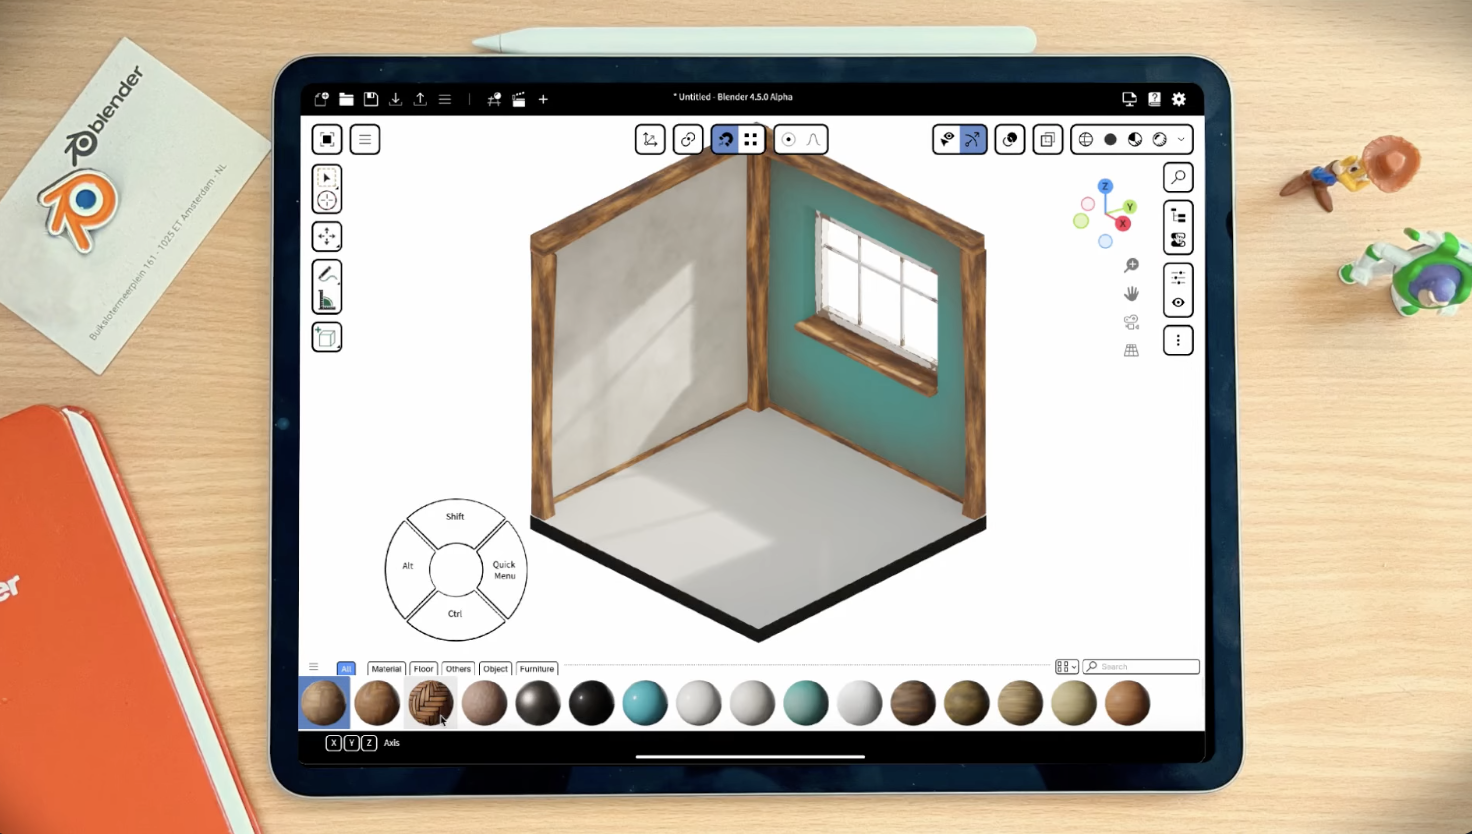Click the eye view panel icon
Viewport: 1472px width, 834px height.
click(1178, 302)
